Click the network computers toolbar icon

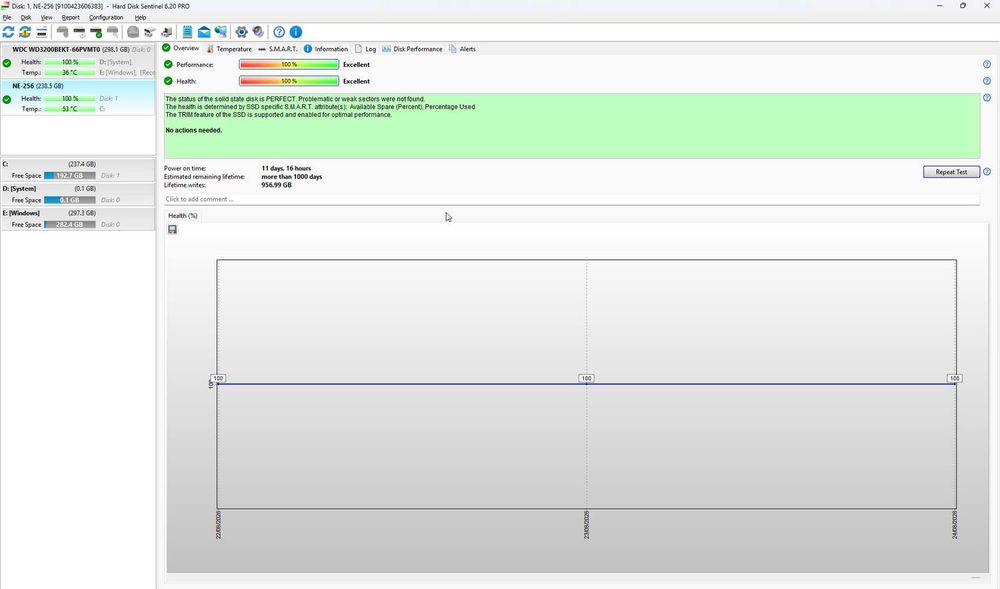pos(221,32)
